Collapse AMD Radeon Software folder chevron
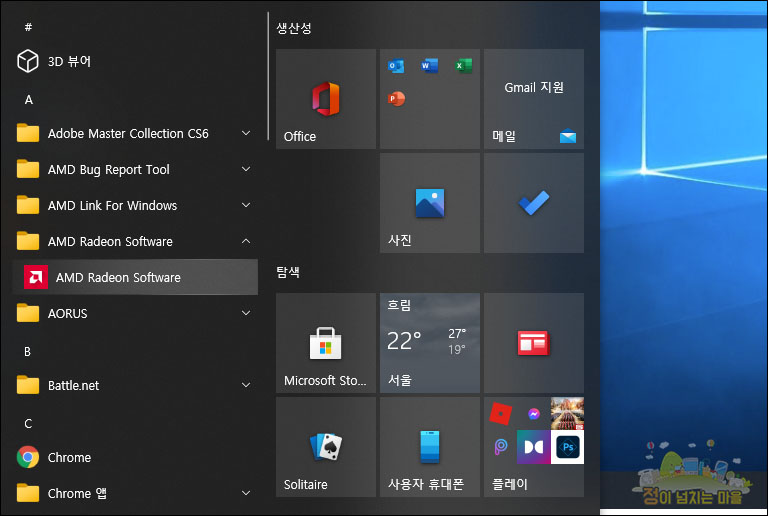Screen dimensions: 768x516 246,241
